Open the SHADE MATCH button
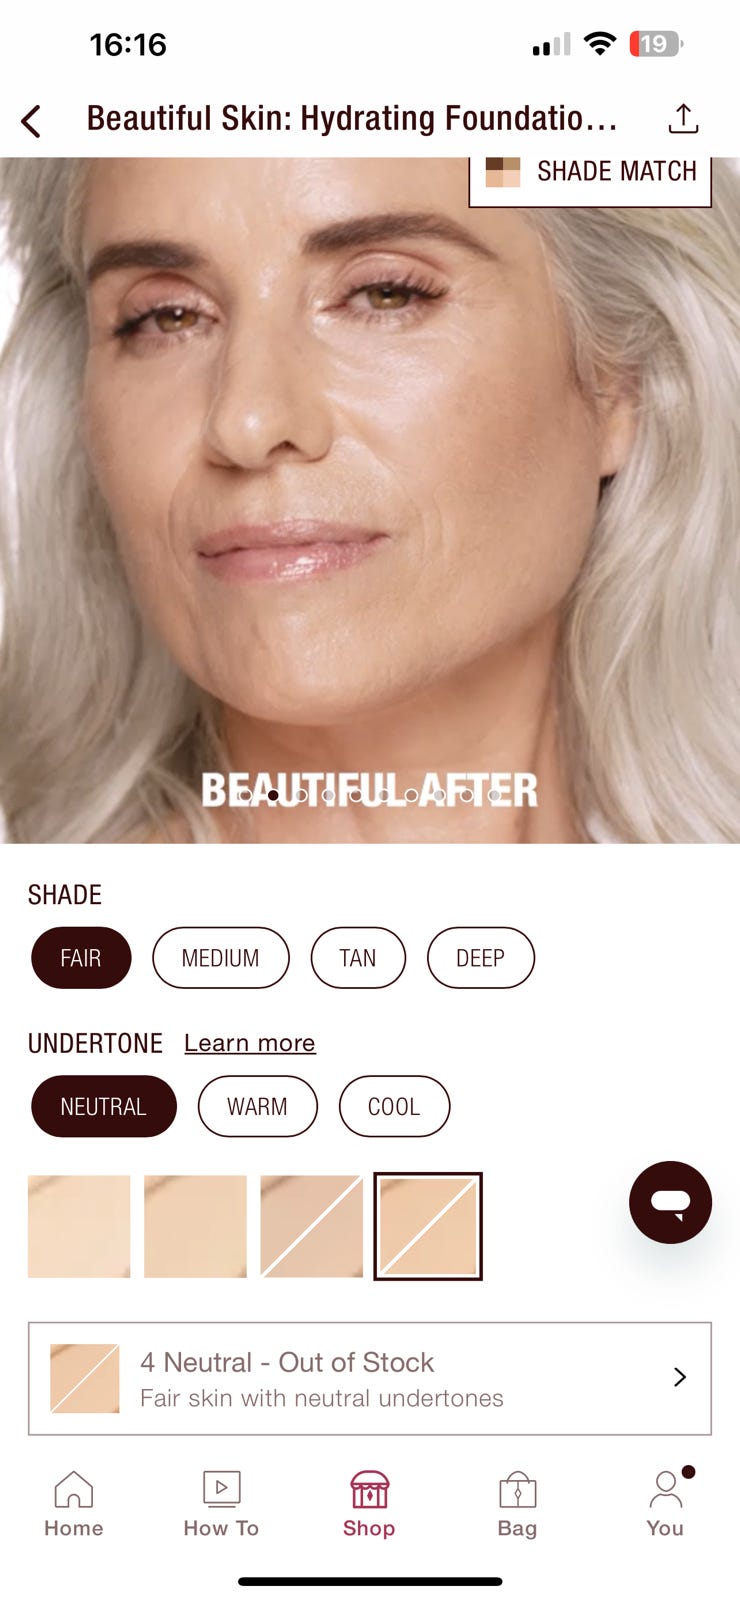 [590, 175]
